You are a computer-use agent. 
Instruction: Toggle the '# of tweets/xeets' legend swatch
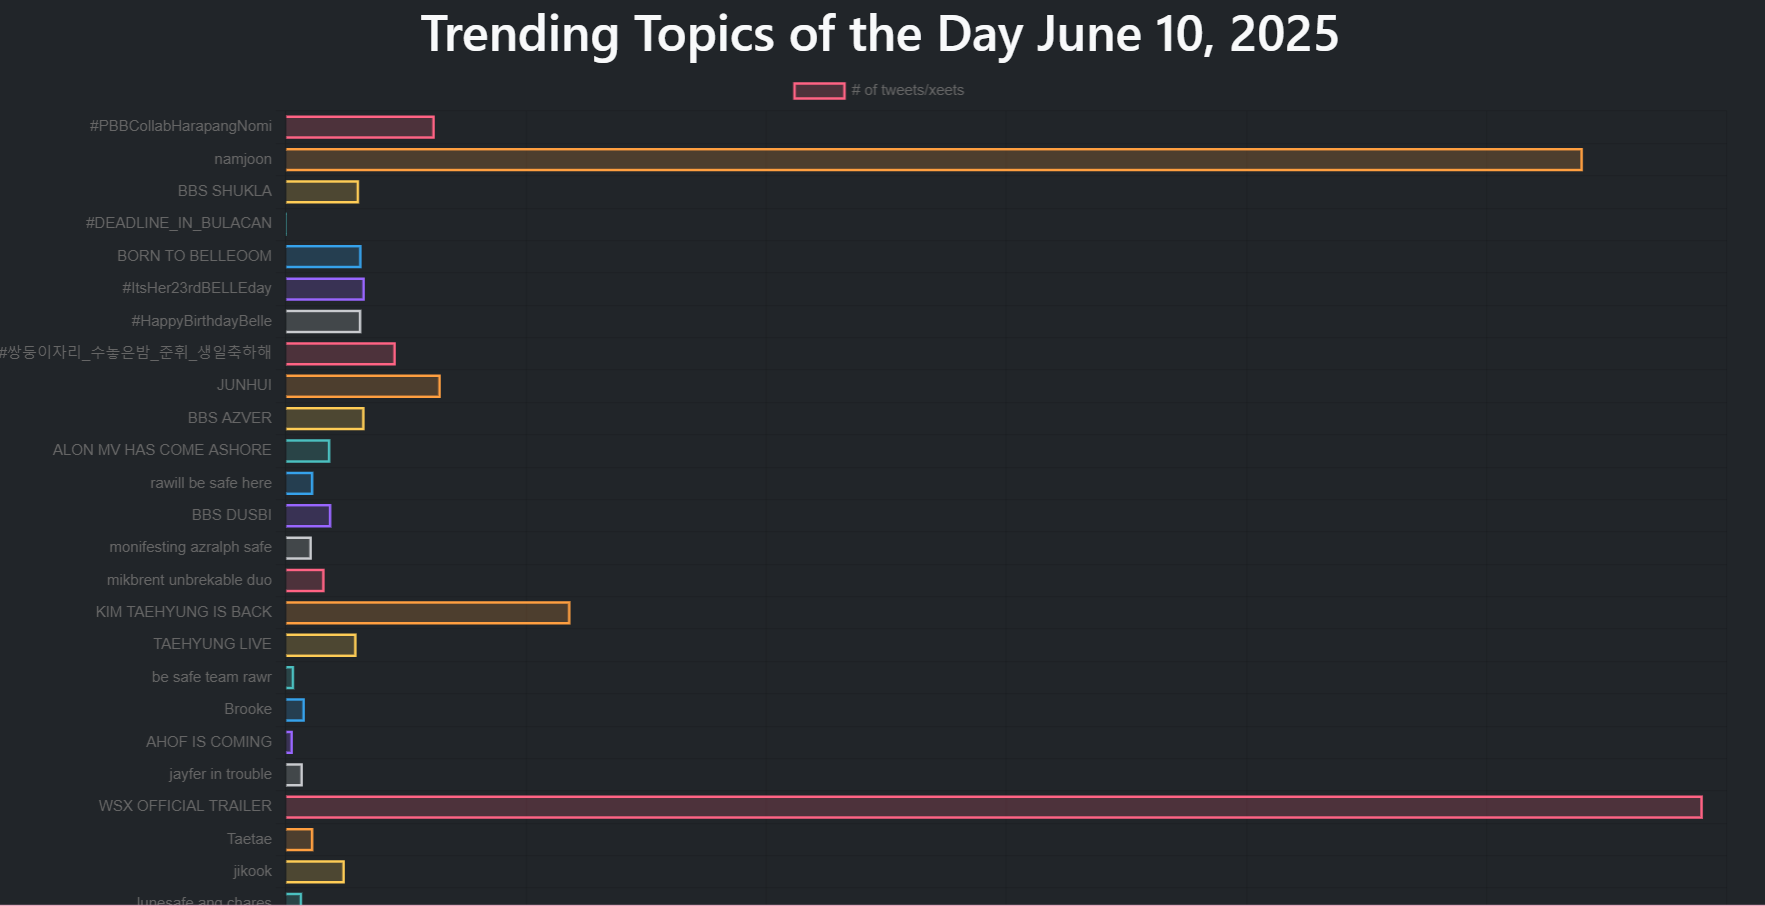[819, 91]
